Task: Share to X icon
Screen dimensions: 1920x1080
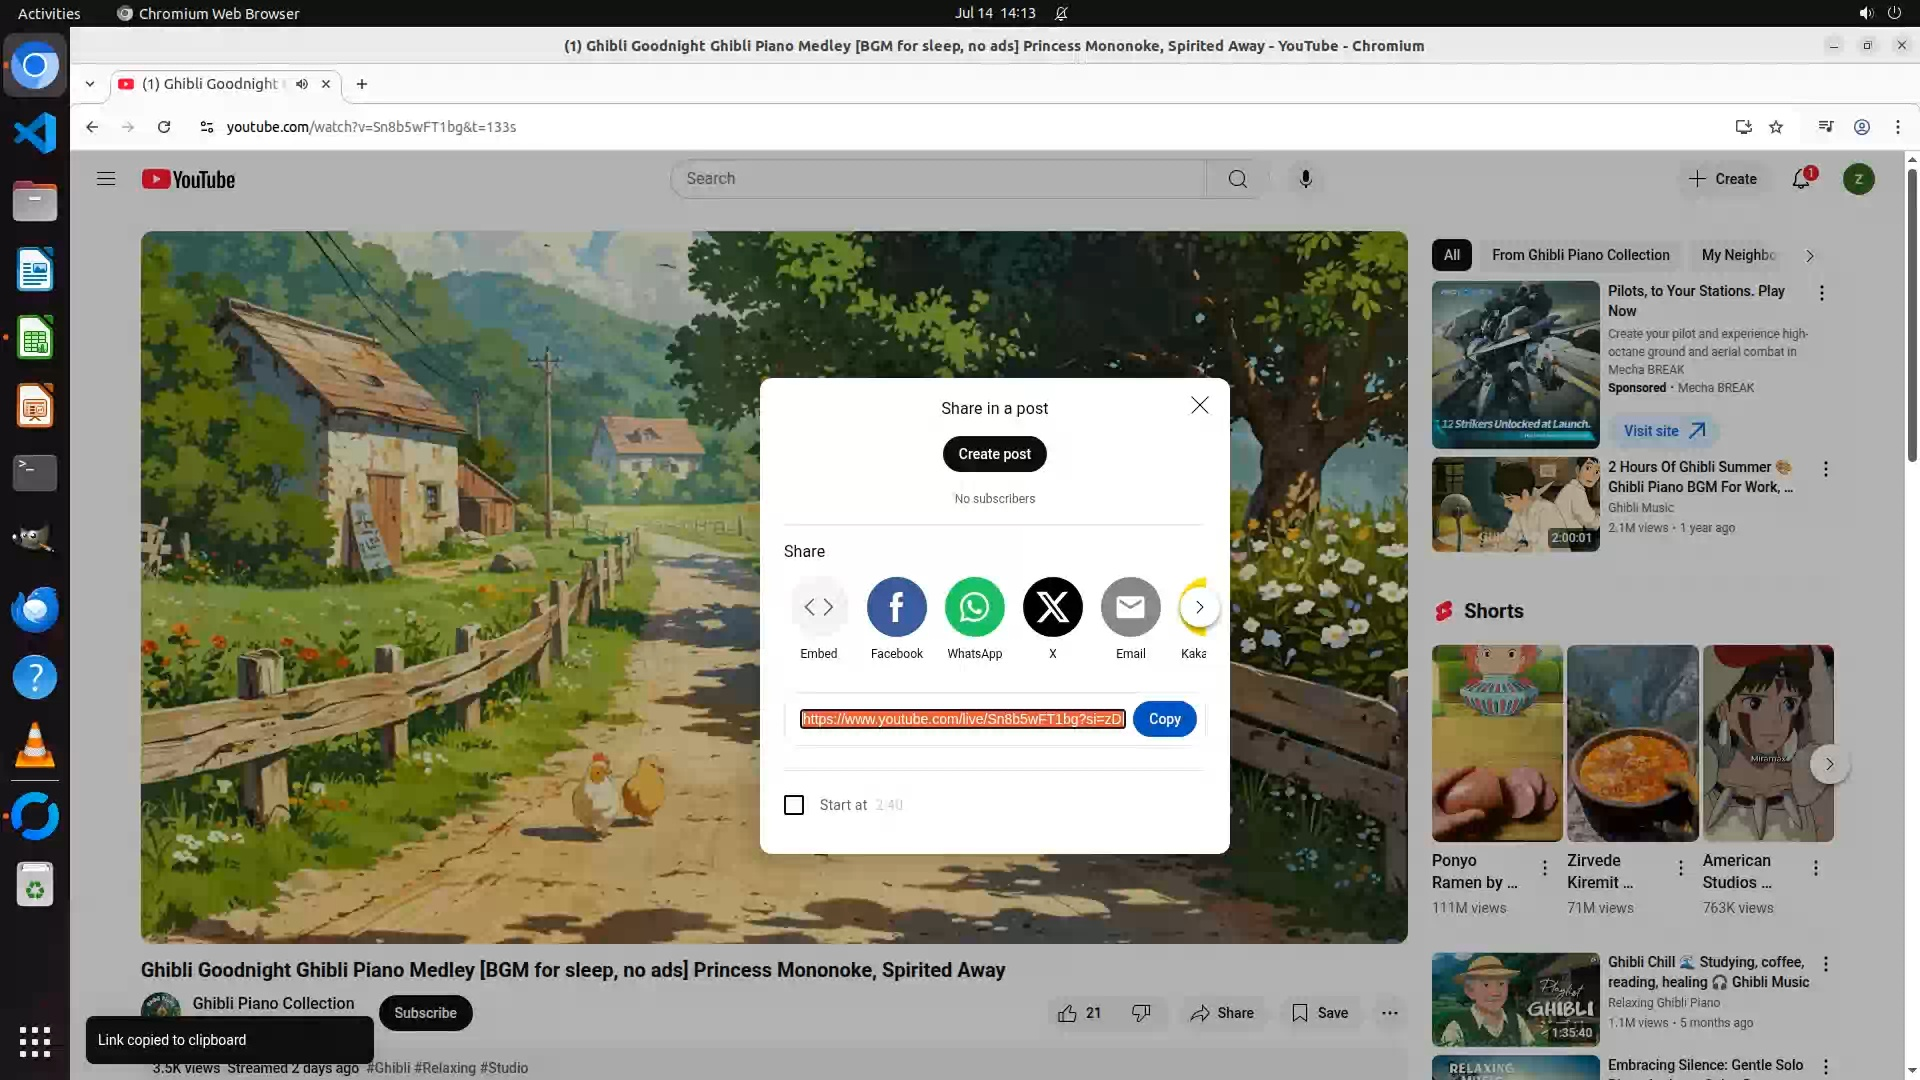Action: [x=1052, y=607]
